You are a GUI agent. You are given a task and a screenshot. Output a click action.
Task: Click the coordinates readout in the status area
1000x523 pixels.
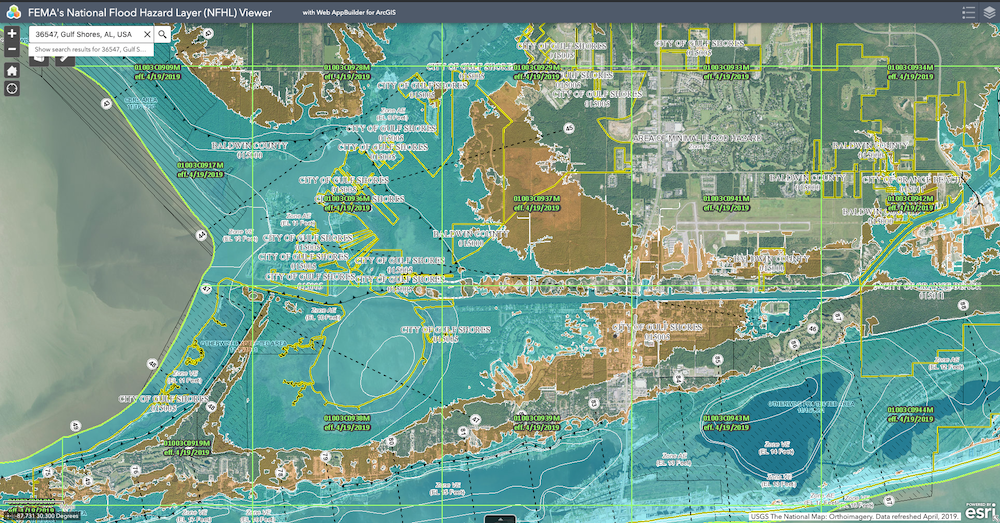pos(46,515)
